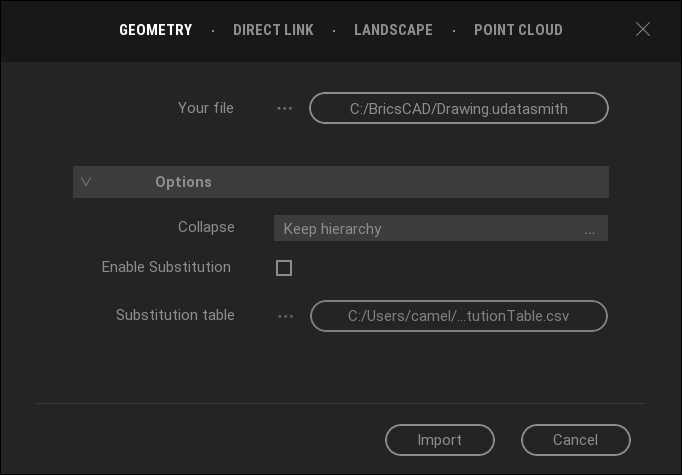Click the Drawing.udatasmith file path field
682x475 pixels.
pyautogui.click(x=458, y=108)
